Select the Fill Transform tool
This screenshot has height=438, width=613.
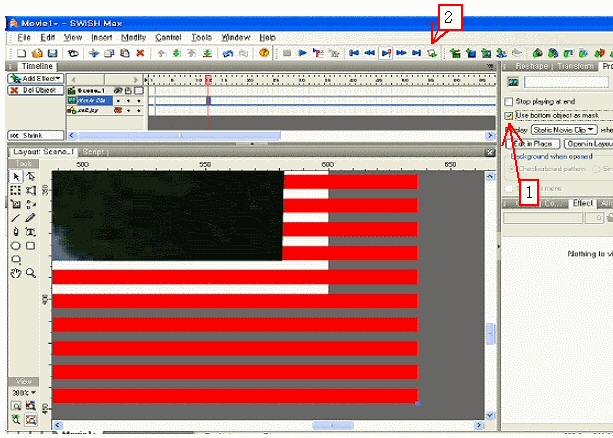coord(16,204)
